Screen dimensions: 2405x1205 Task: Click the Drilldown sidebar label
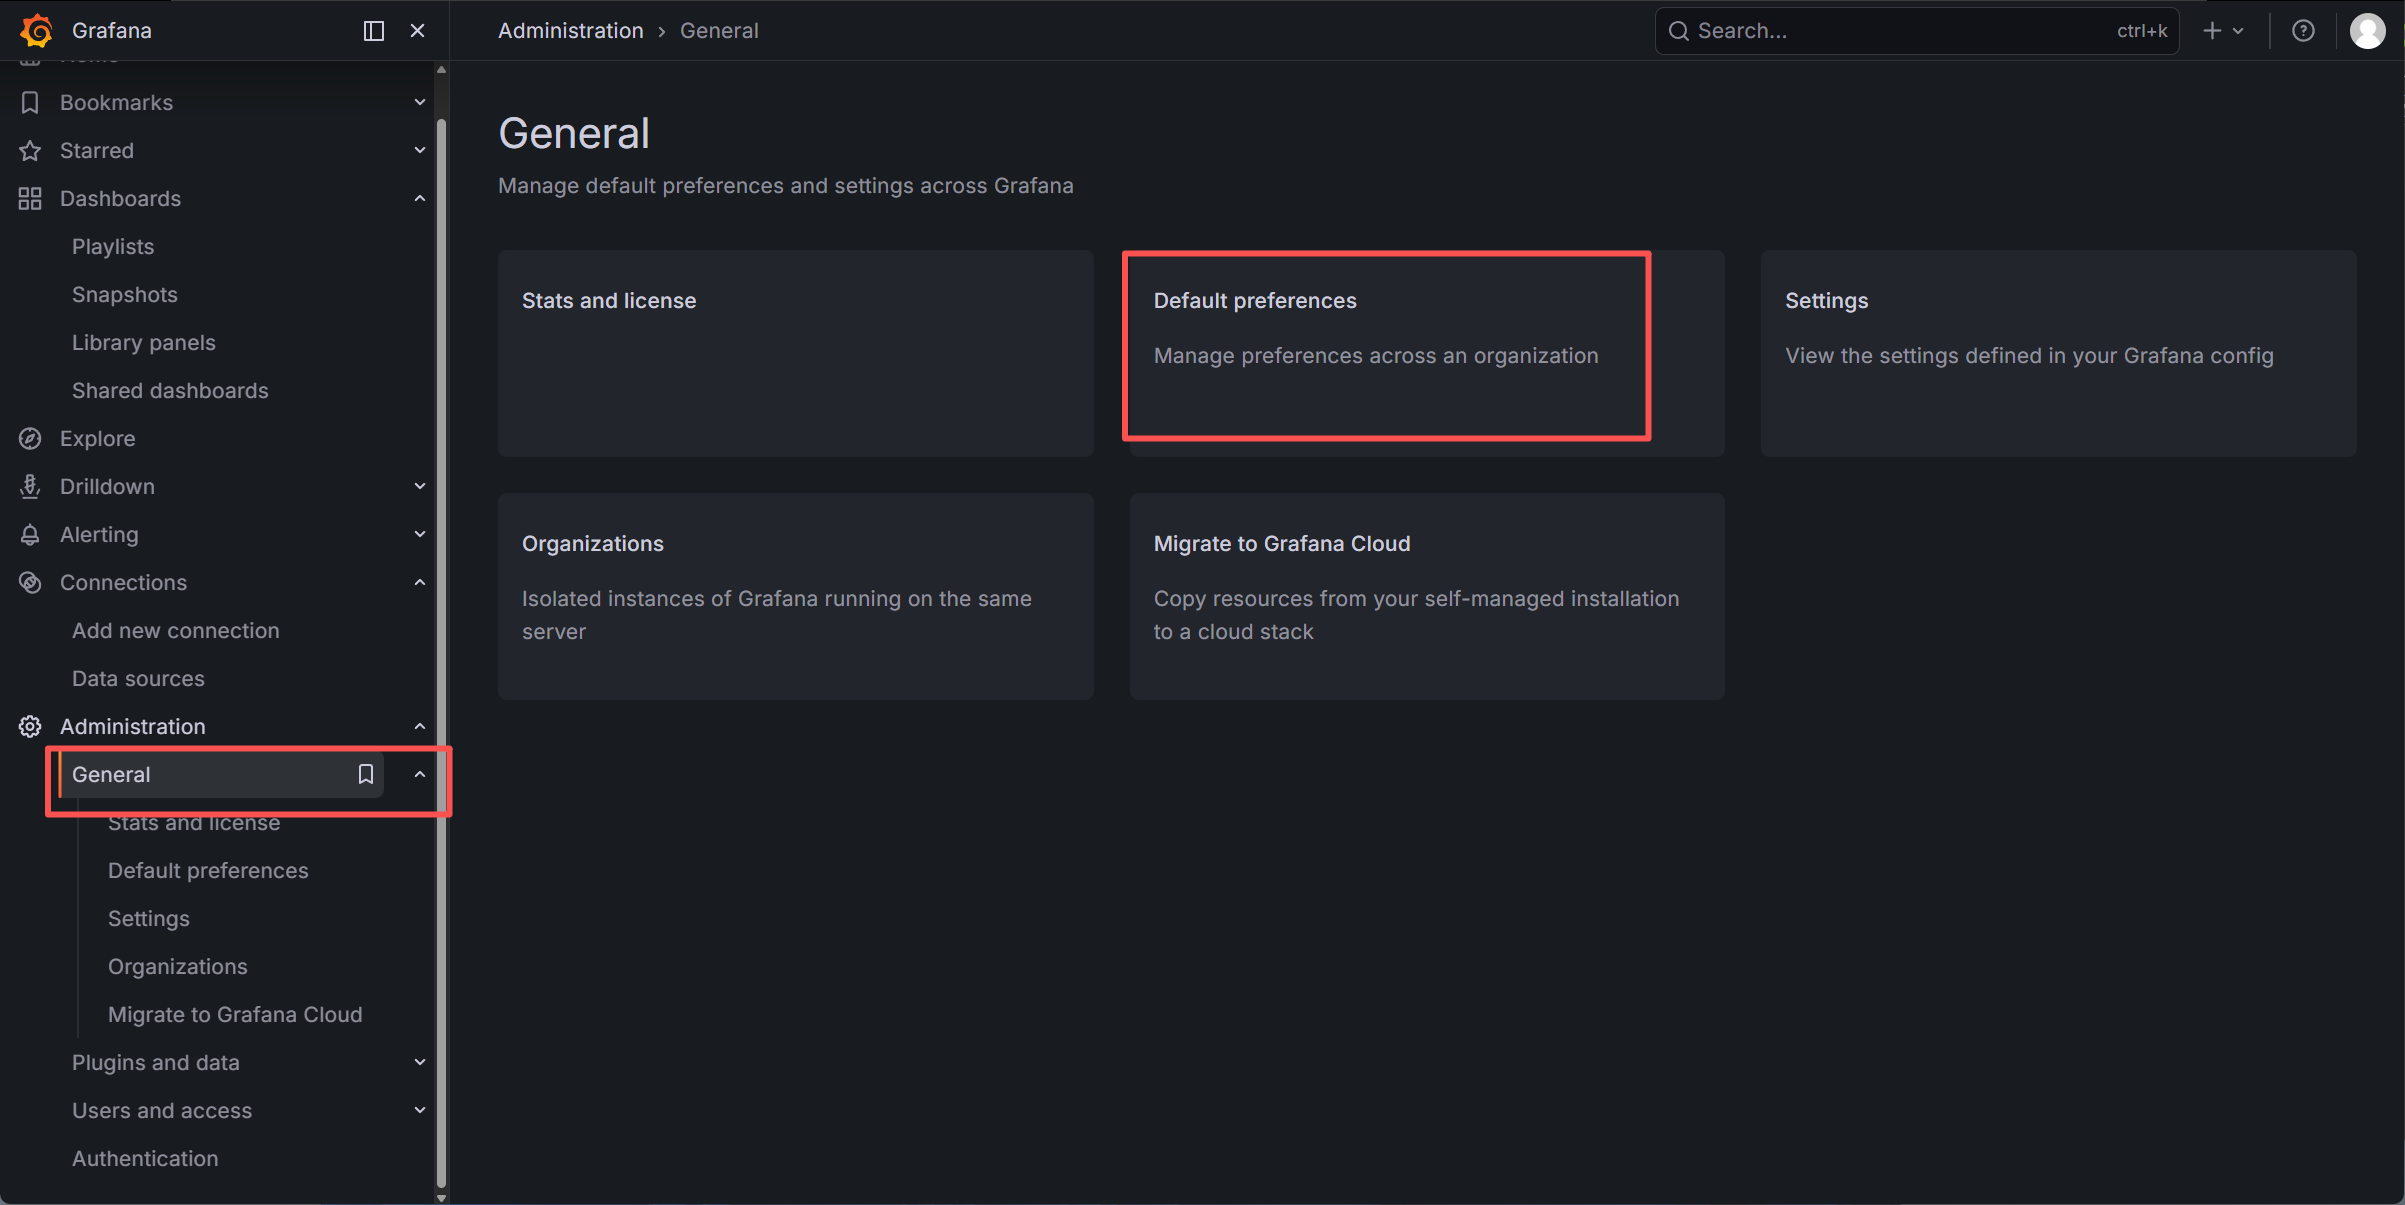(107, 487)
